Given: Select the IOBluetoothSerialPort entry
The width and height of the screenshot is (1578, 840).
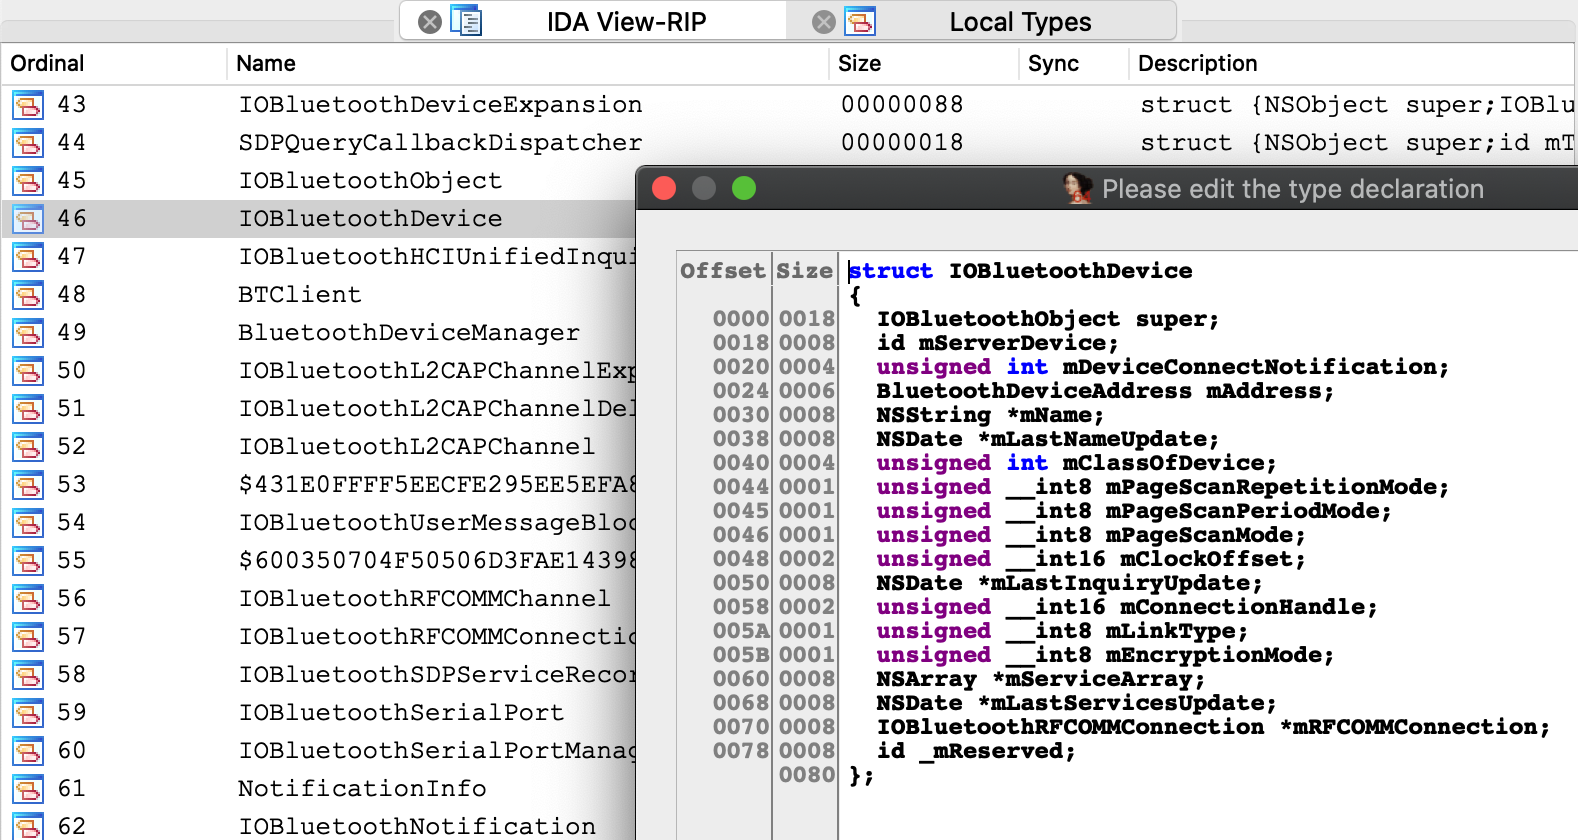Looking at the screenshot, I should click(400, 713).
